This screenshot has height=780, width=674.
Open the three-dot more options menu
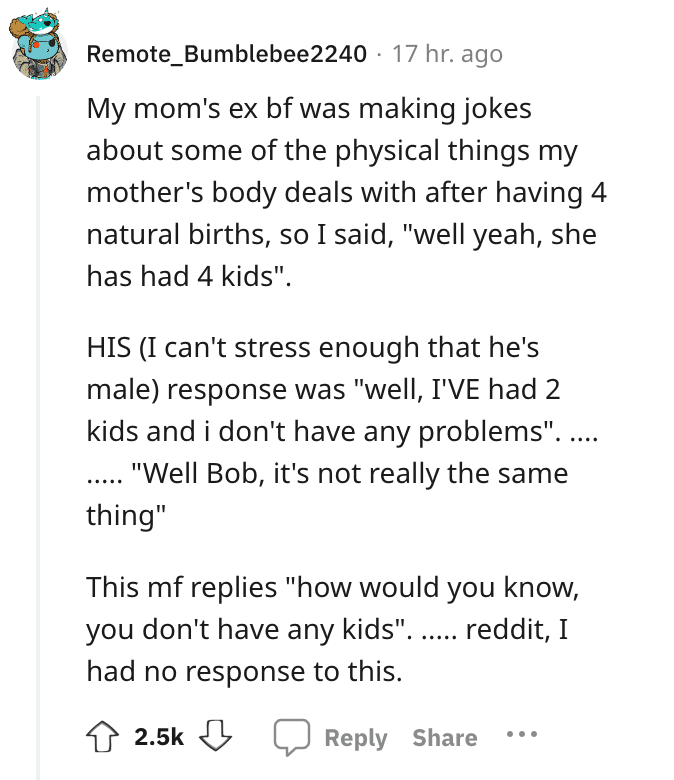520,735
